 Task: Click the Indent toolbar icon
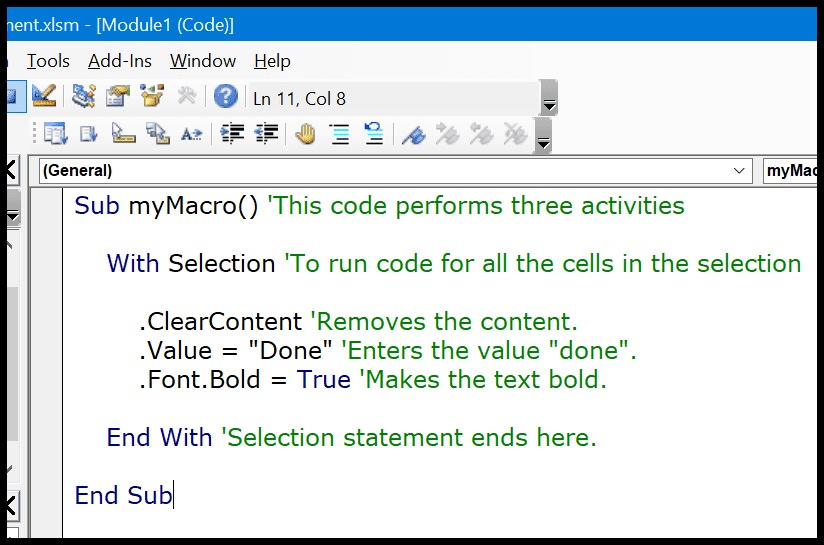pyautogui.click(x=232, y=134)
